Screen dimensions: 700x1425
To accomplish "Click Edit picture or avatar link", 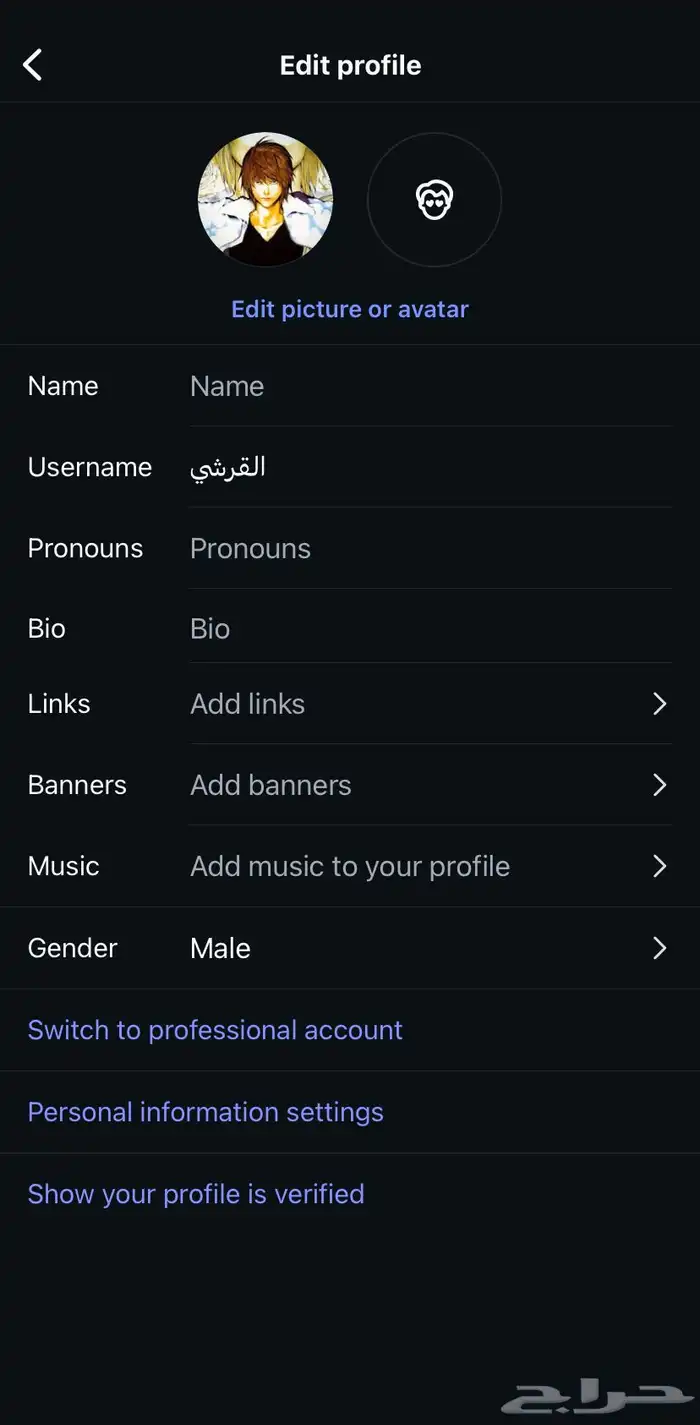I will click(350, 309).
